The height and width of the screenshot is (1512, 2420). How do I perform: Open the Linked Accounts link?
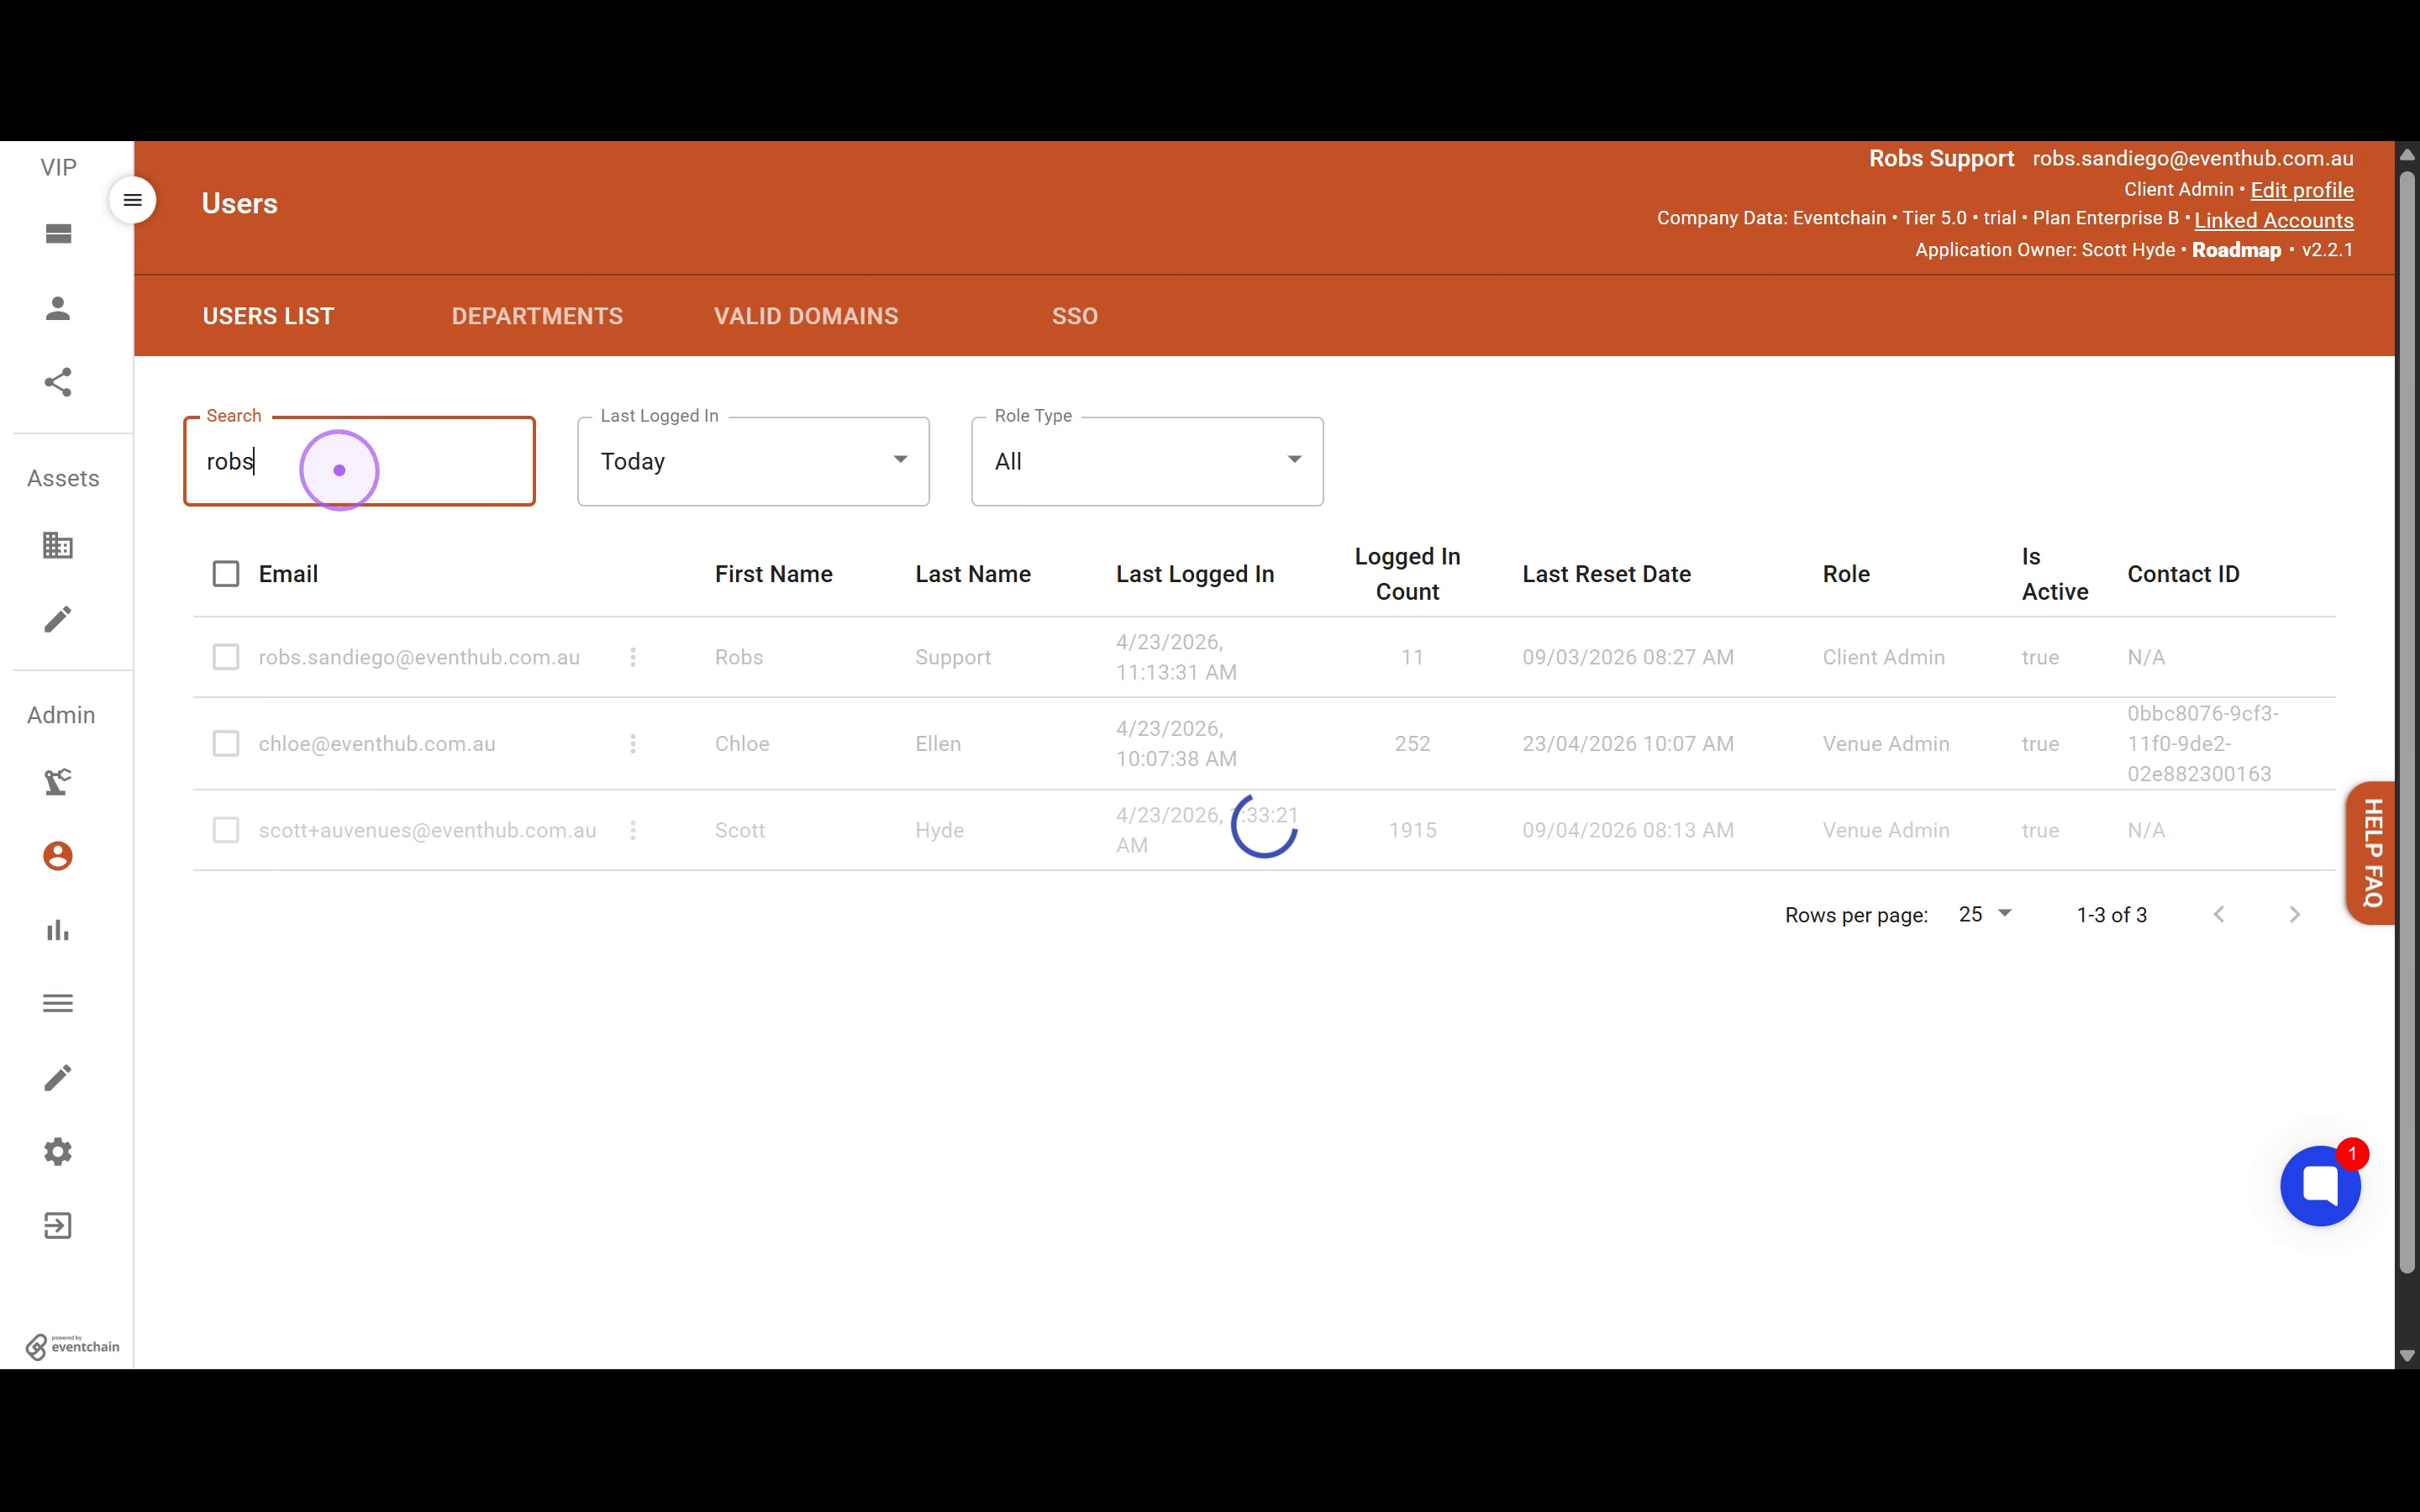(2273, 220)
